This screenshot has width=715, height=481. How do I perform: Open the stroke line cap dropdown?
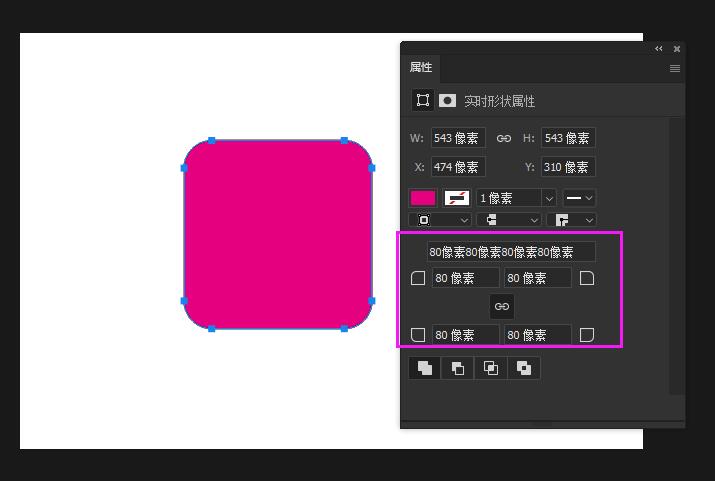coord(508,220)
